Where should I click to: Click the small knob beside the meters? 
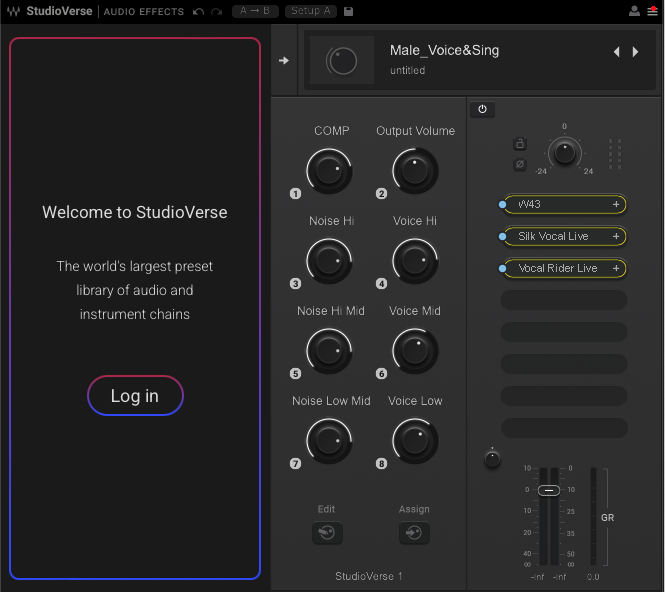pyautogui.click(x=492, y=459)
